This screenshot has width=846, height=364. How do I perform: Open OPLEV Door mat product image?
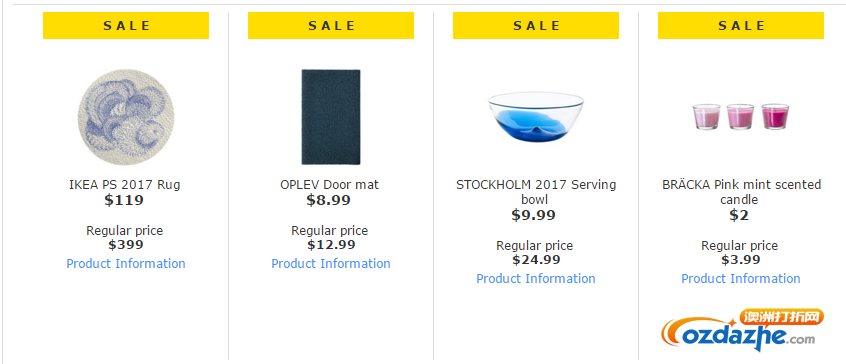pos(331,117)
